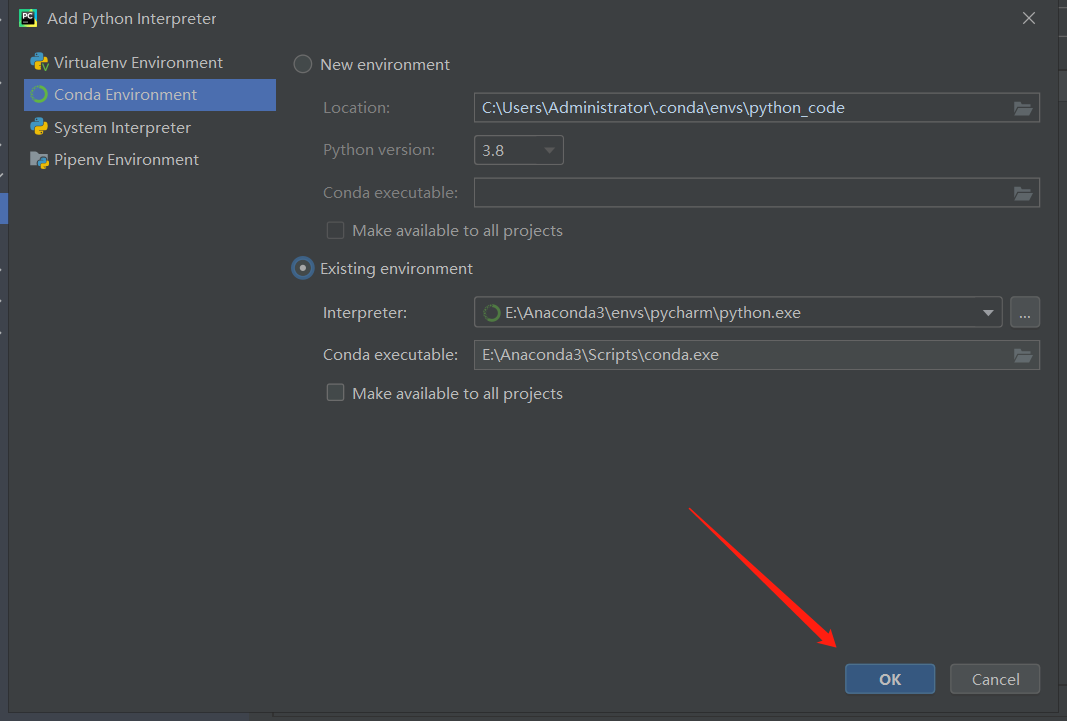Click the System Interpreter Python icon

(39, 127)
